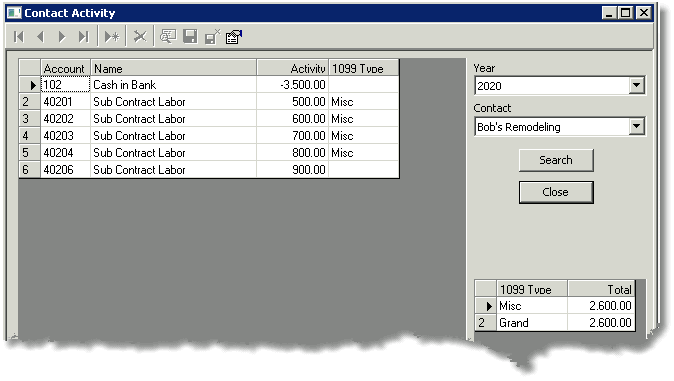Click into Year field showing 2020
674x381 pixels.
(552, 86)
